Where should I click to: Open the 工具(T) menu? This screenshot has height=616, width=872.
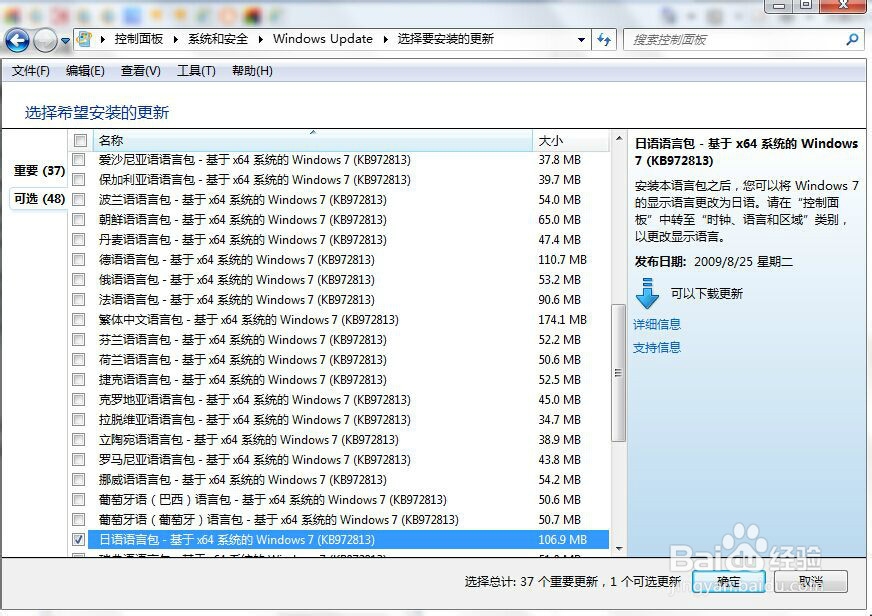click(x=196, y=71)
